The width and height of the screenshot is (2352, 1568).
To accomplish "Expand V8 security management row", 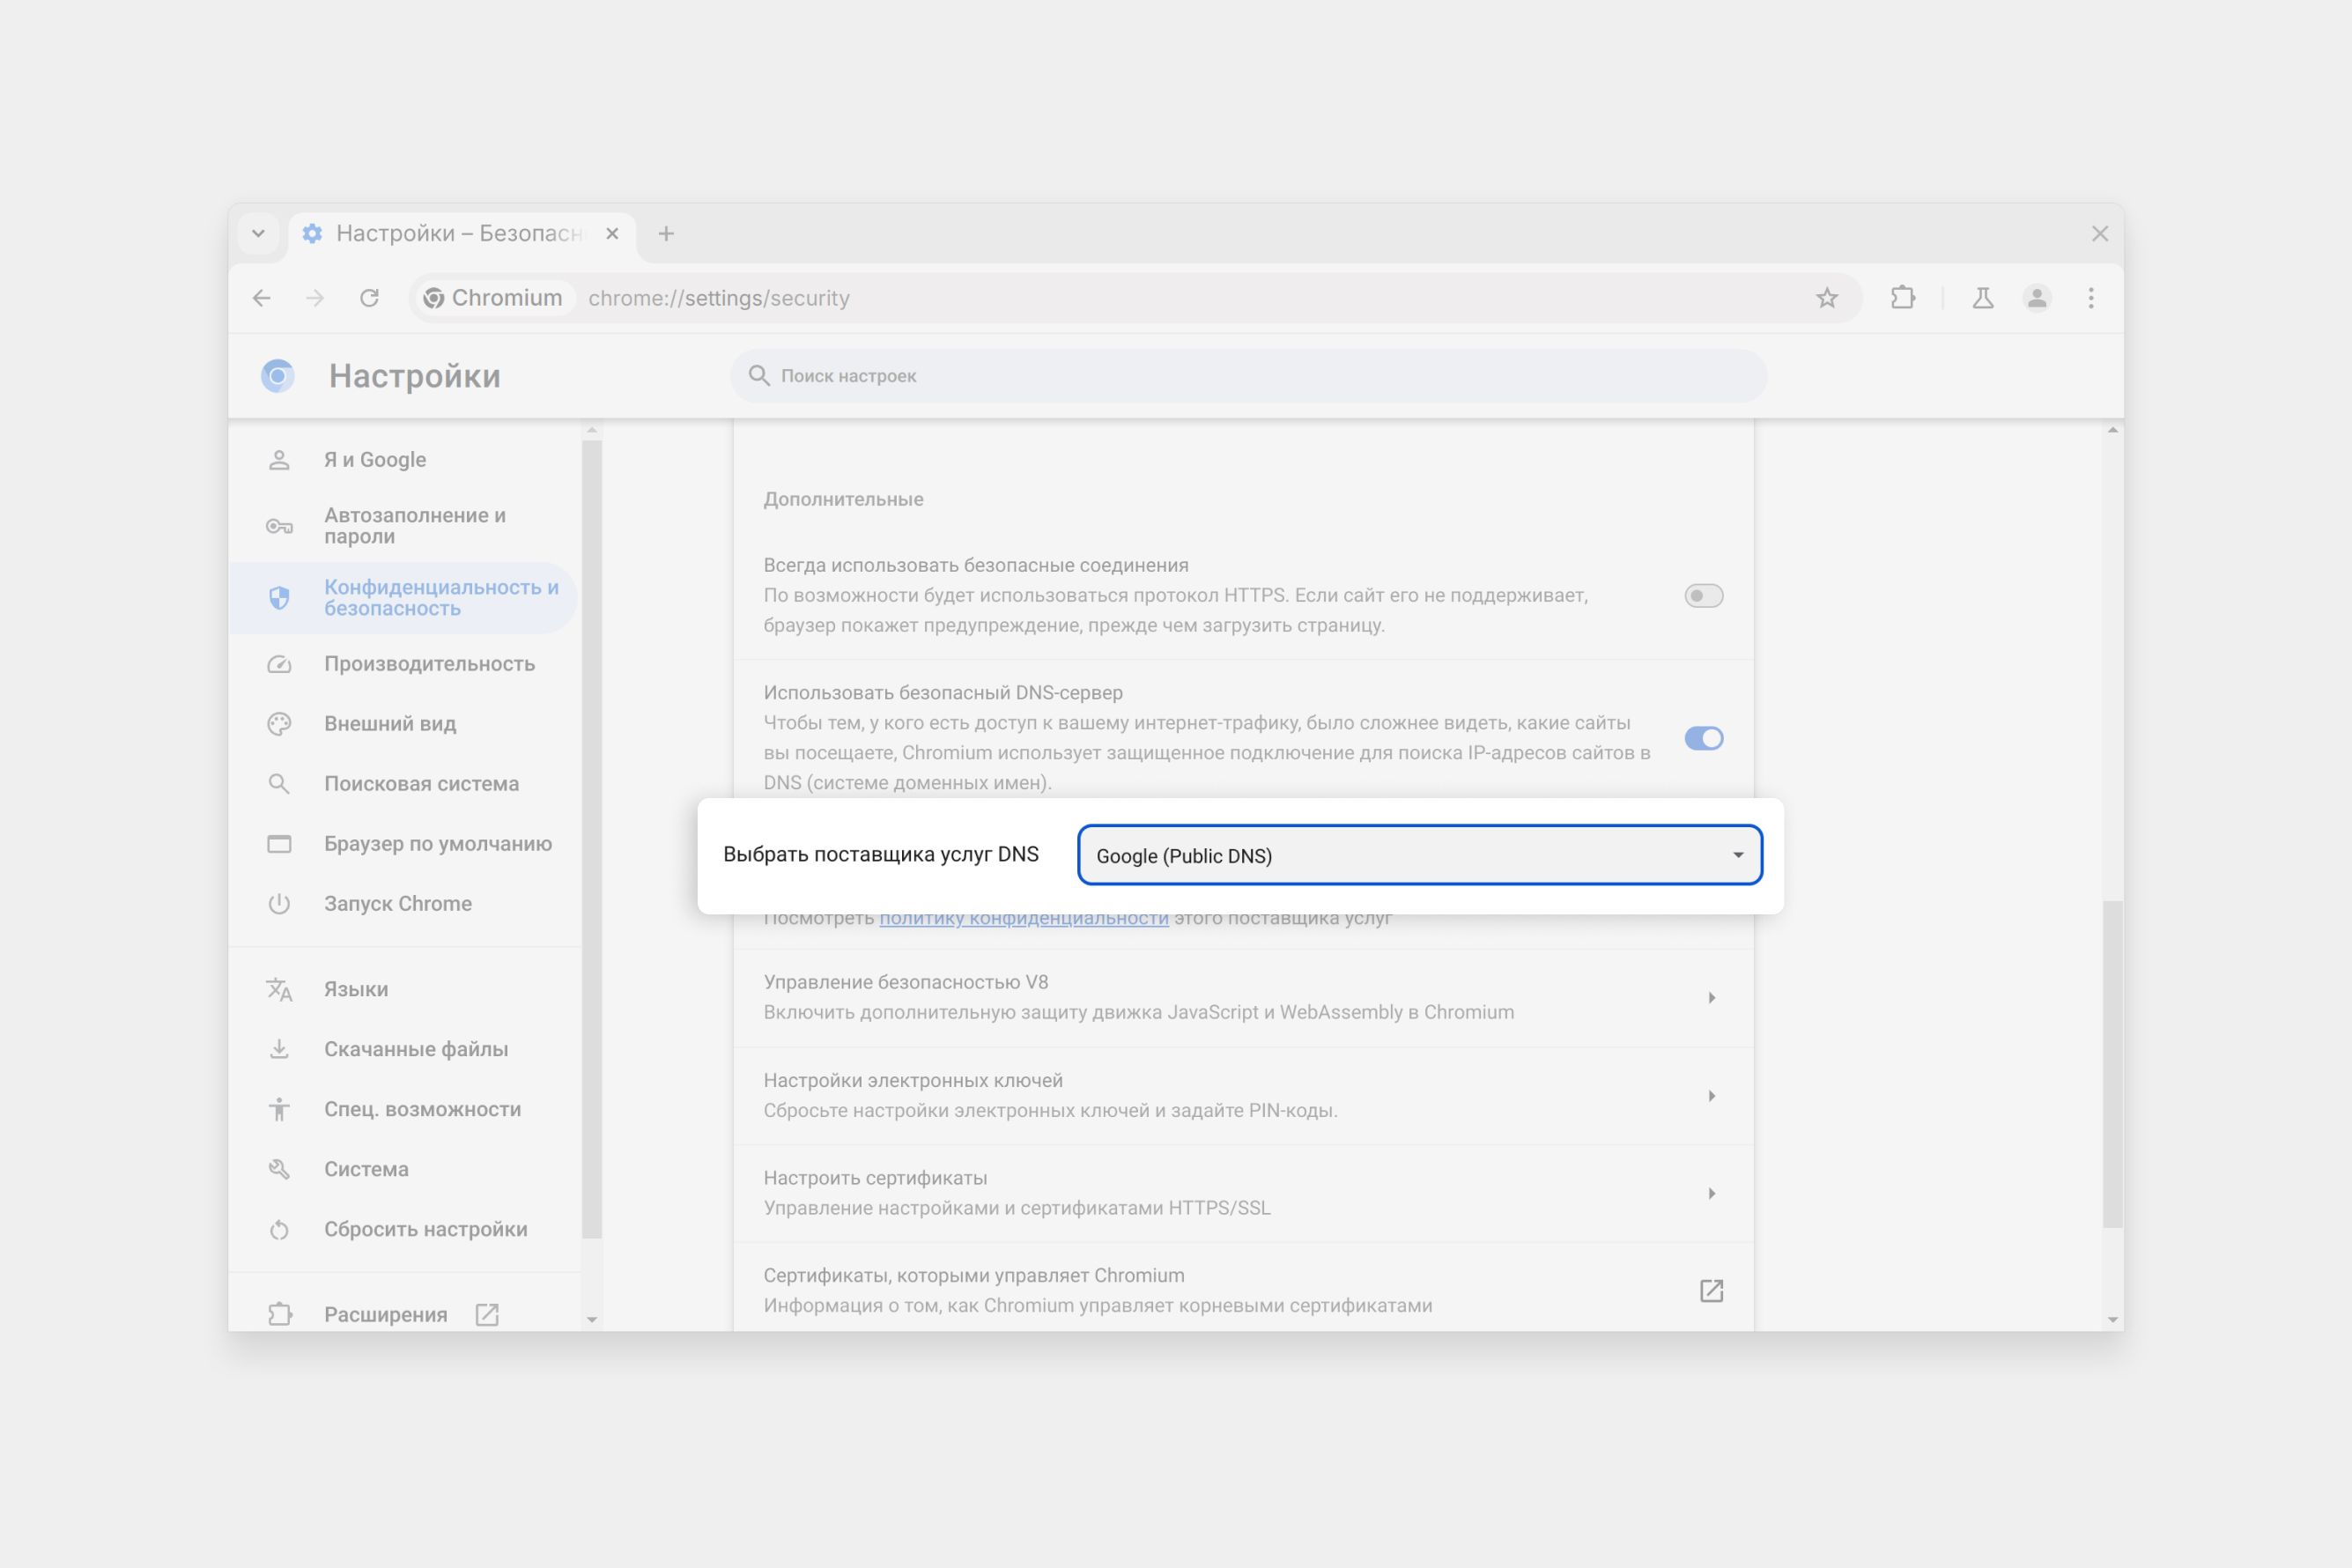I will pyautogui.click(x=1711, y=997).
